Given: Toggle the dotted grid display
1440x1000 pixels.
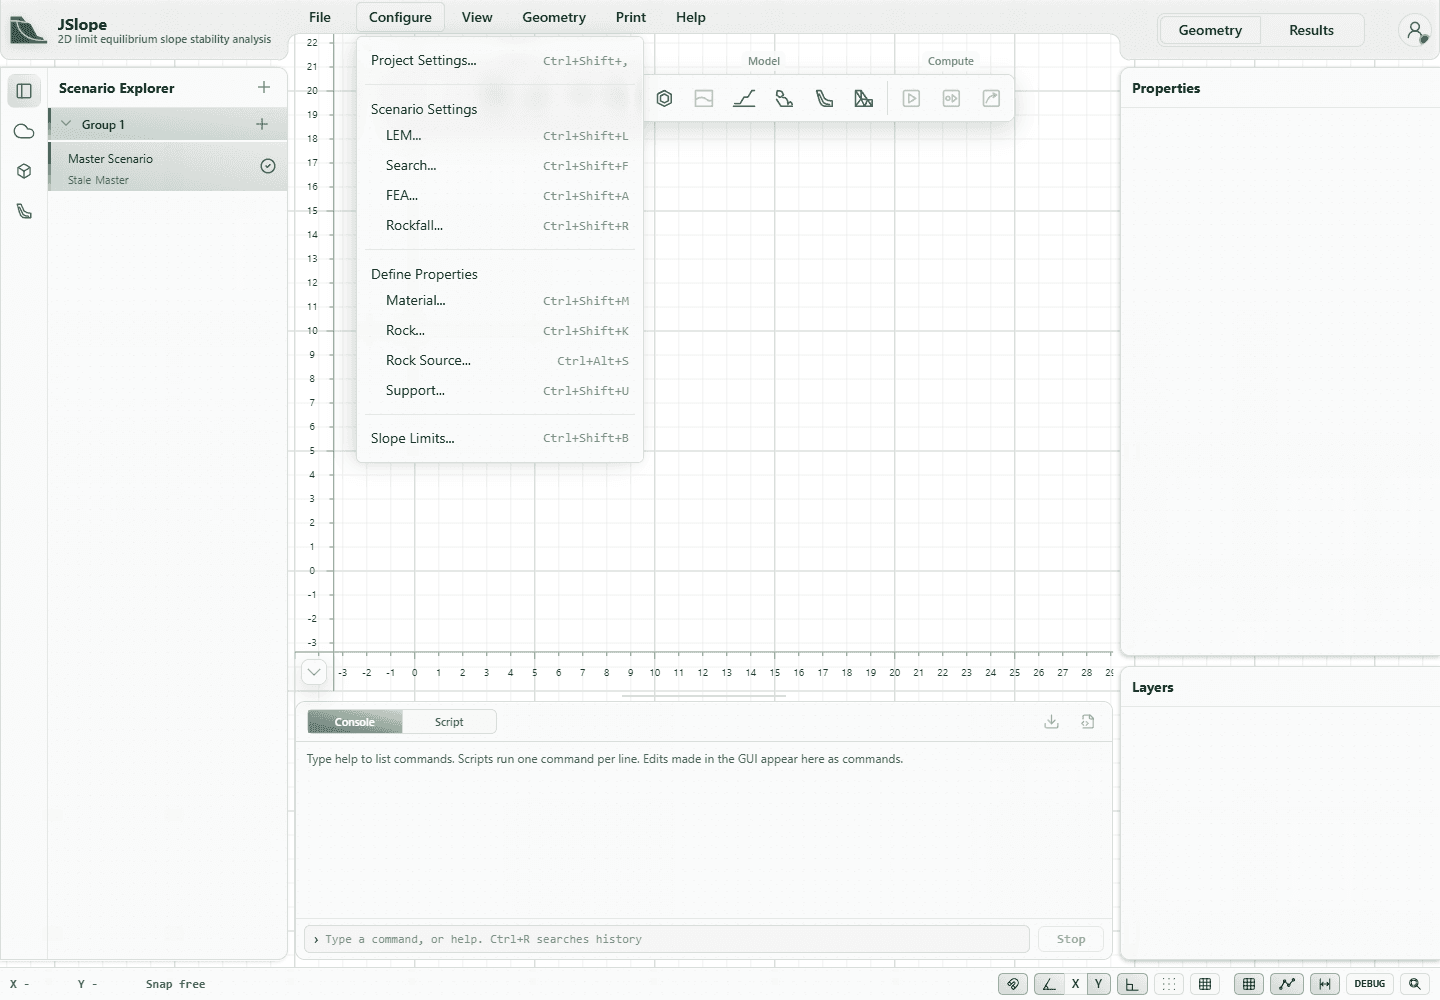Looking at the screenshot, I should coord(1168,984).
